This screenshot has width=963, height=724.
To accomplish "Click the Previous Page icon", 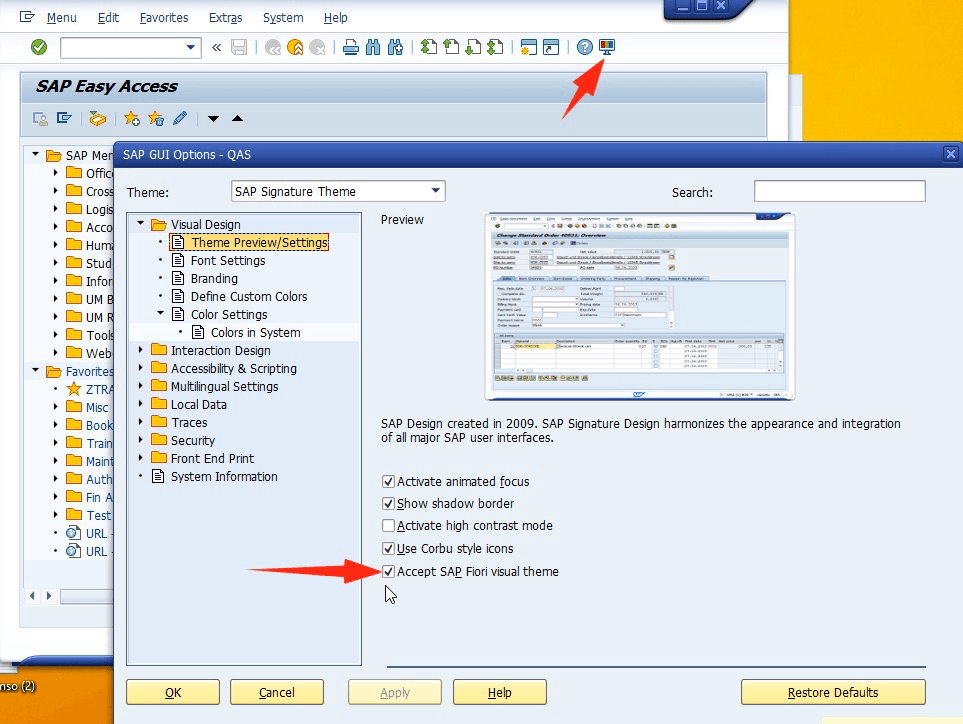I will (x=451, y=47).
